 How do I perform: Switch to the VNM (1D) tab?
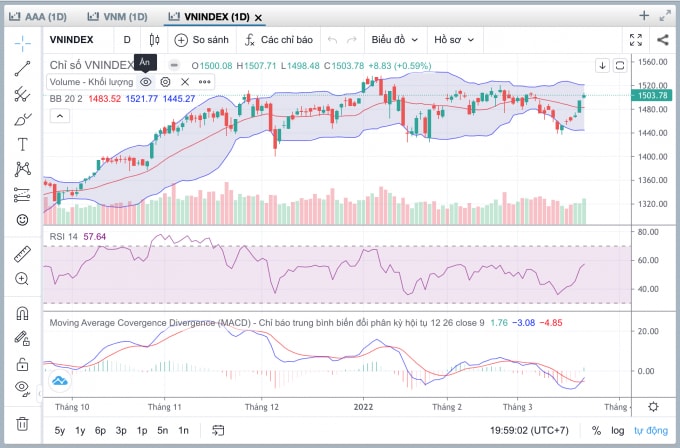tap(118, 17)
